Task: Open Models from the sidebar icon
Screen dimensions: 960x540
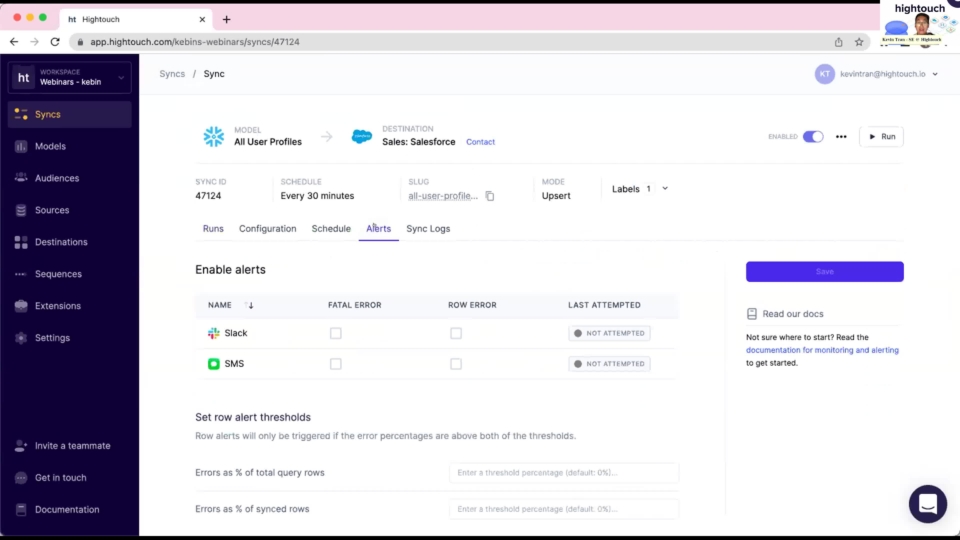Action: tap(21, 146)
